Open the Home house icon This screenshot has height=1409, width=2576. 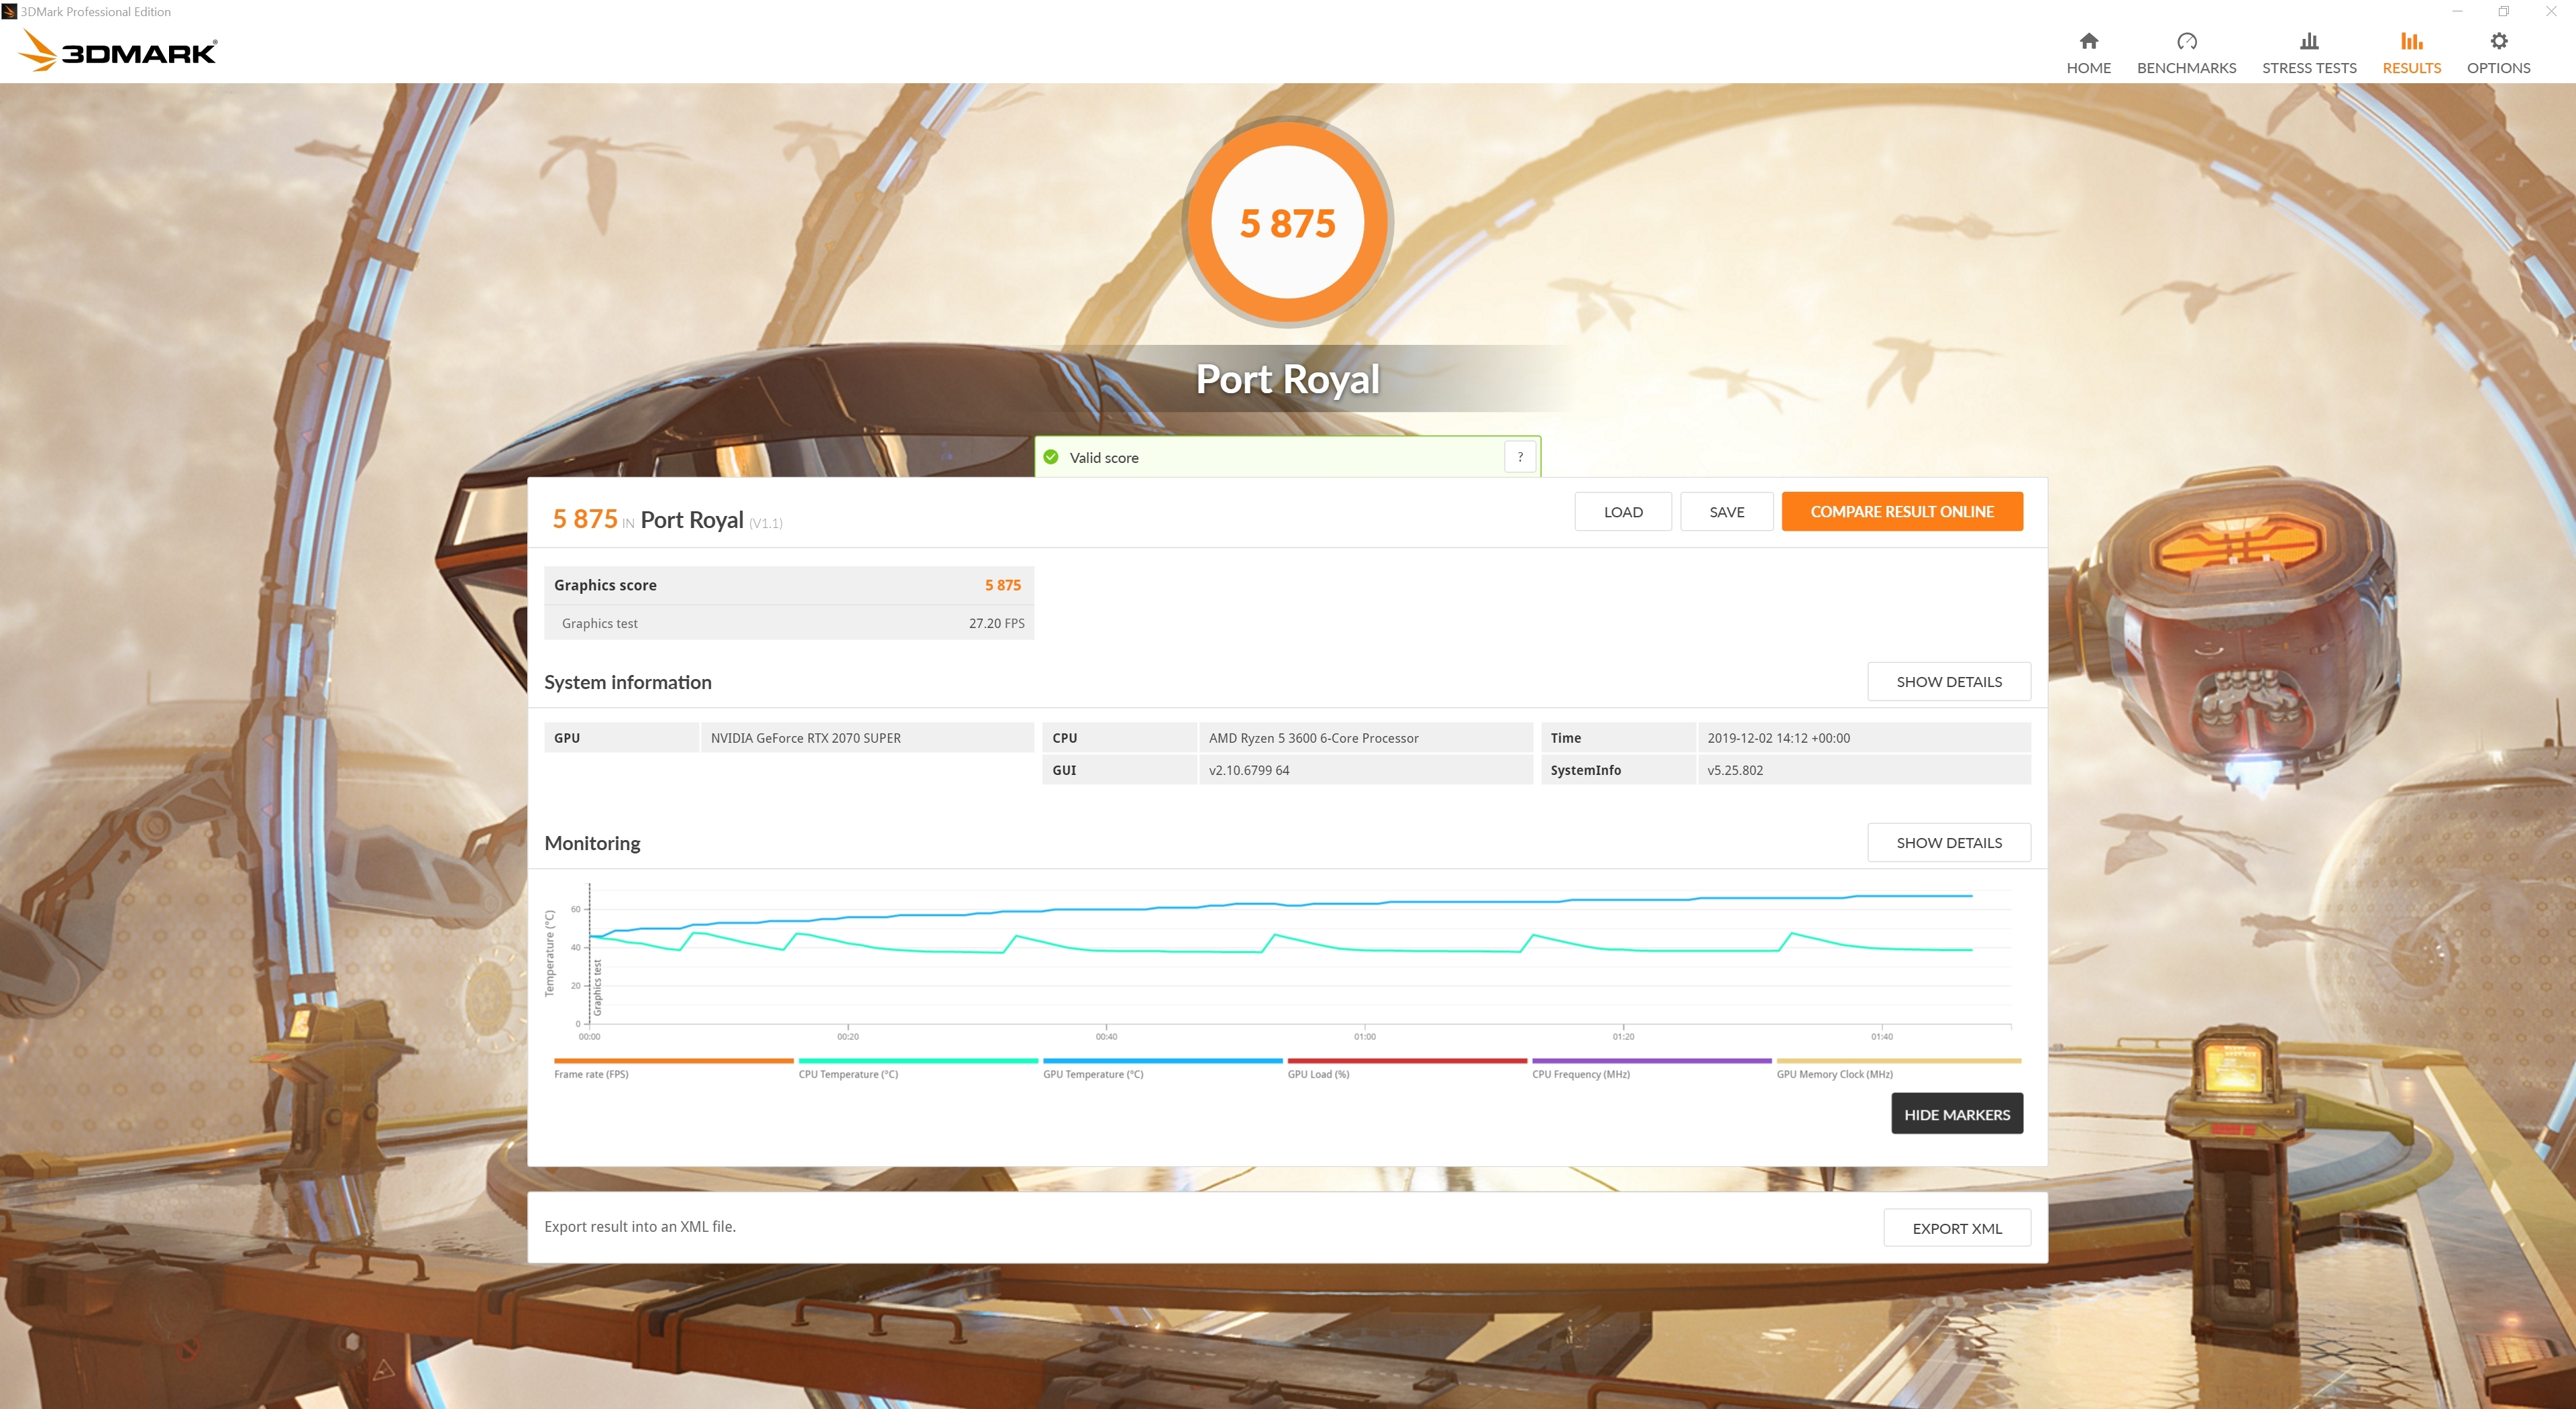coord(2088,41)
